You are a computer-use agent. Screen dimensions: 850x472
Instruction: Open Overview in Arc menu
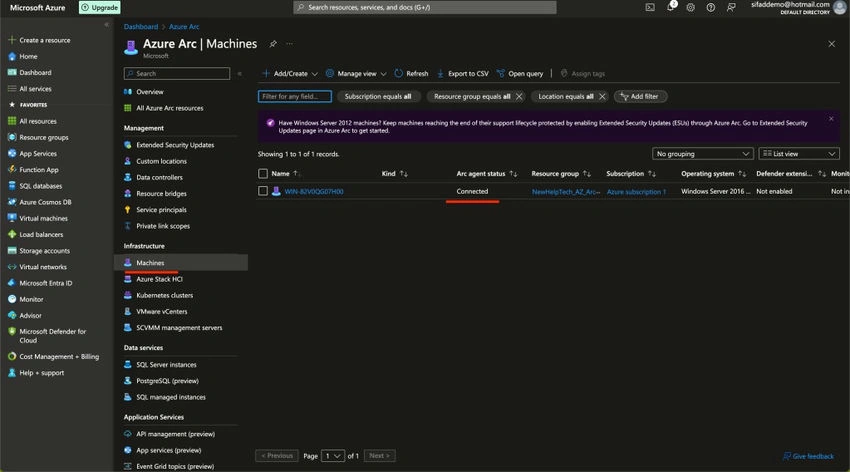150,92
